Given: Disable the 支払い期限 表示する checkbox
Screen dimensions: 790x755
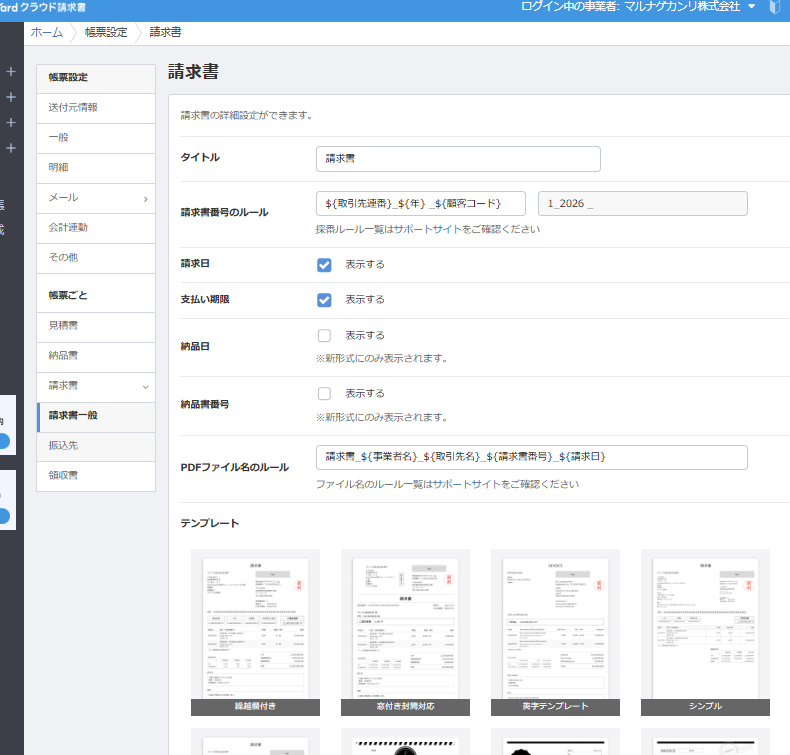Looking at the screenshot, I should tap(324, 300).
